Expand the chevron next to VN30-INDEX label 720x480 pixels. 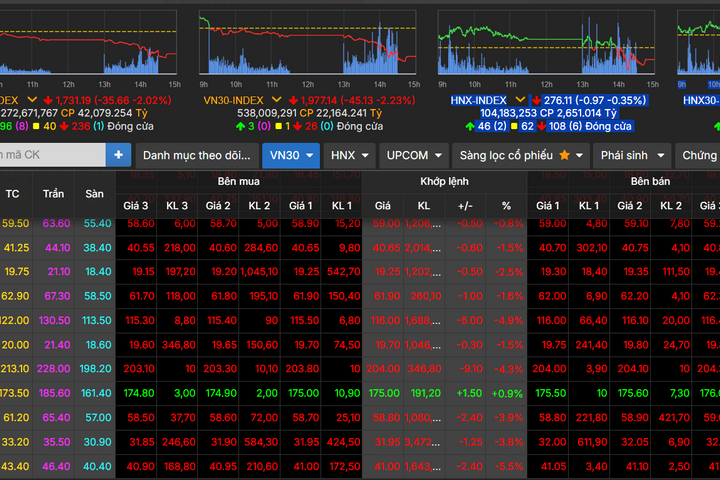271,100
